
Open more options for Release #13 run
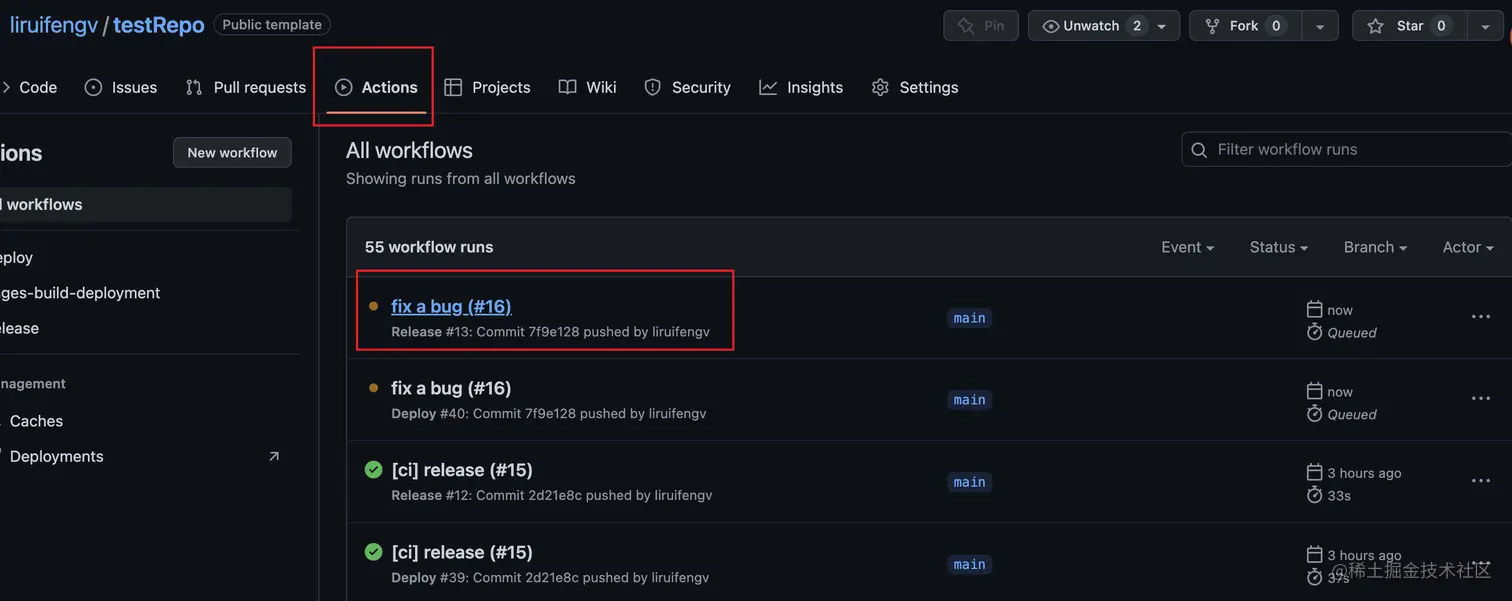point(1481,317)
